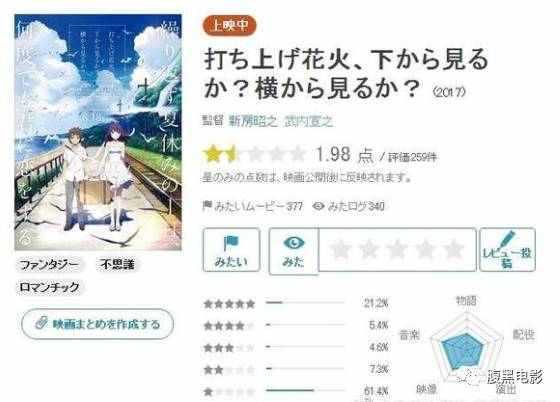Select the five-star review filter row
Screen dimensions: 560x402
coord(296,303)
